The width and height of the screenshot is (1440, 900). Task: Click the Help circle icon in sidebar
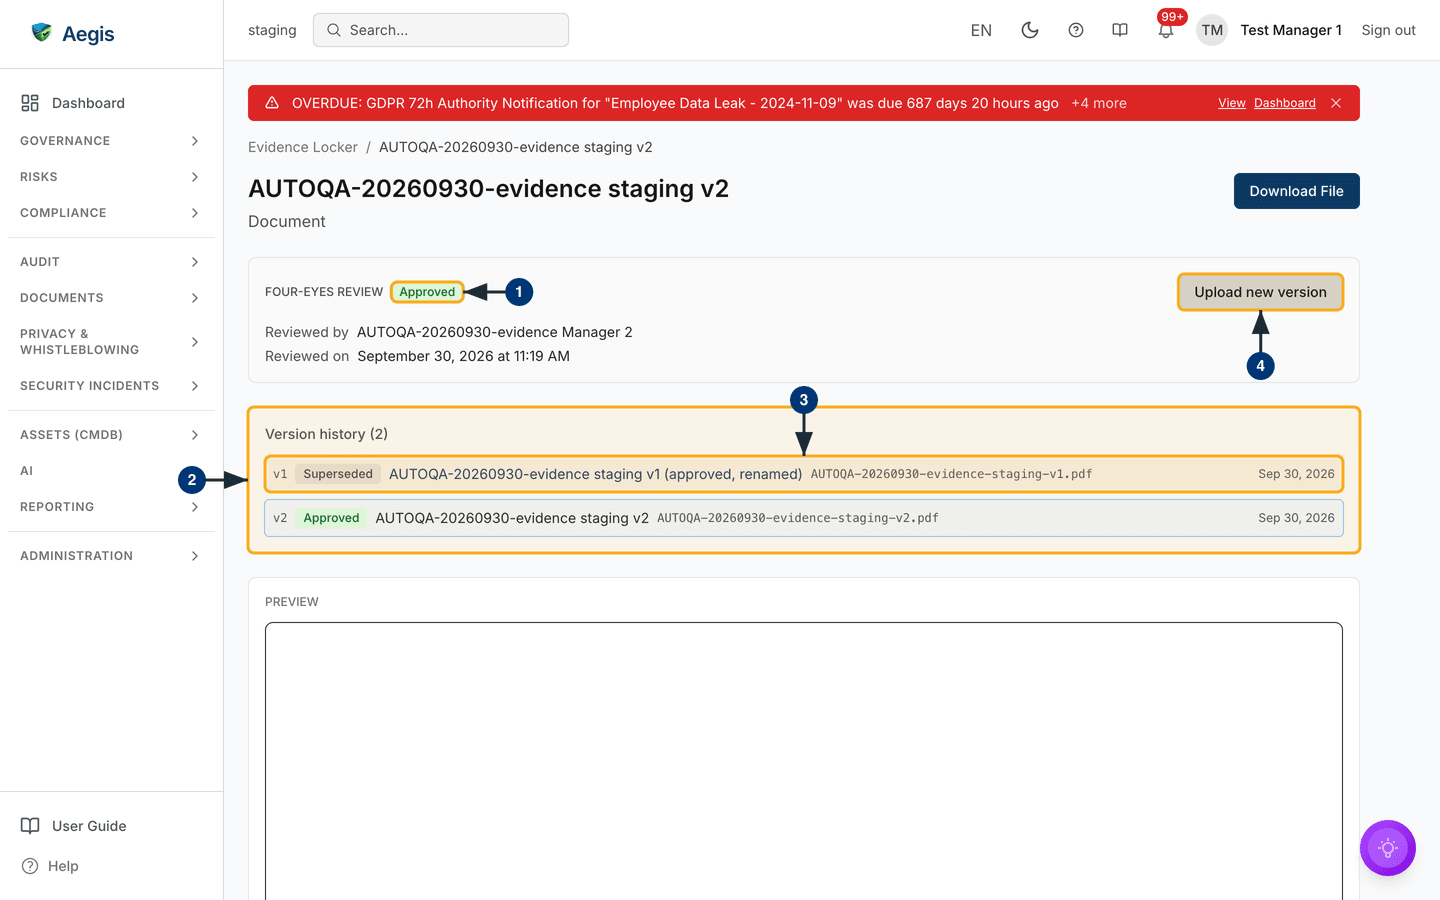tap(30, 866)
